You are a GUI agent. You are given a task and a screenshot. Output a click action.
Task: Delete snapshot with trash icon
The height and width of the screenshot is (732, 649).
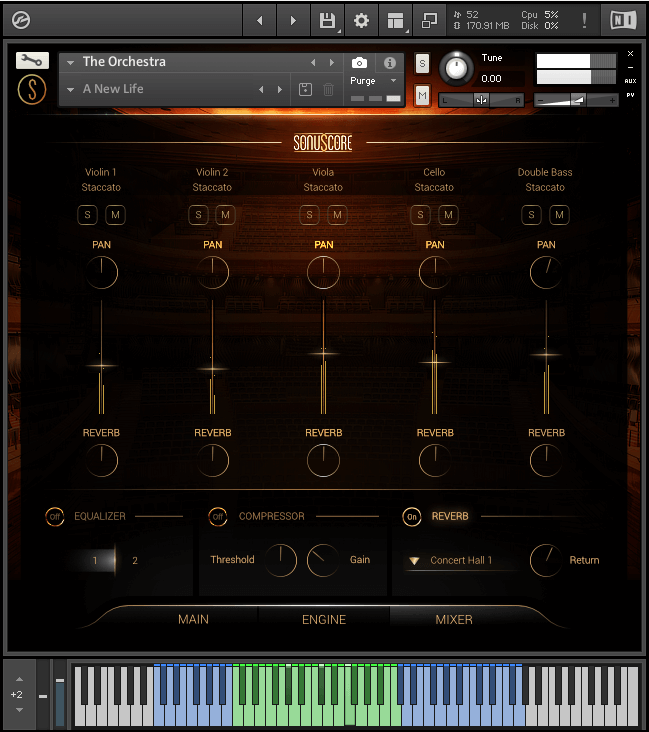328,89
